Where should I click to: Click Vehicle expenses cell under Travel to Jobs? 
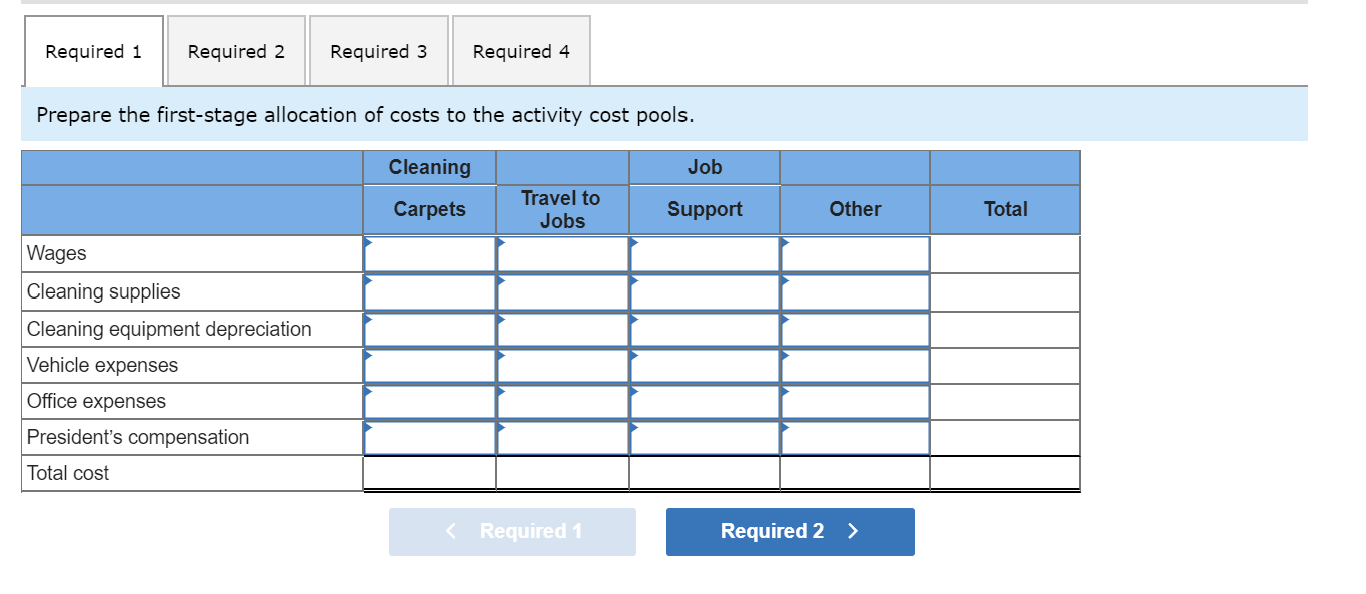tap(563, 365)
